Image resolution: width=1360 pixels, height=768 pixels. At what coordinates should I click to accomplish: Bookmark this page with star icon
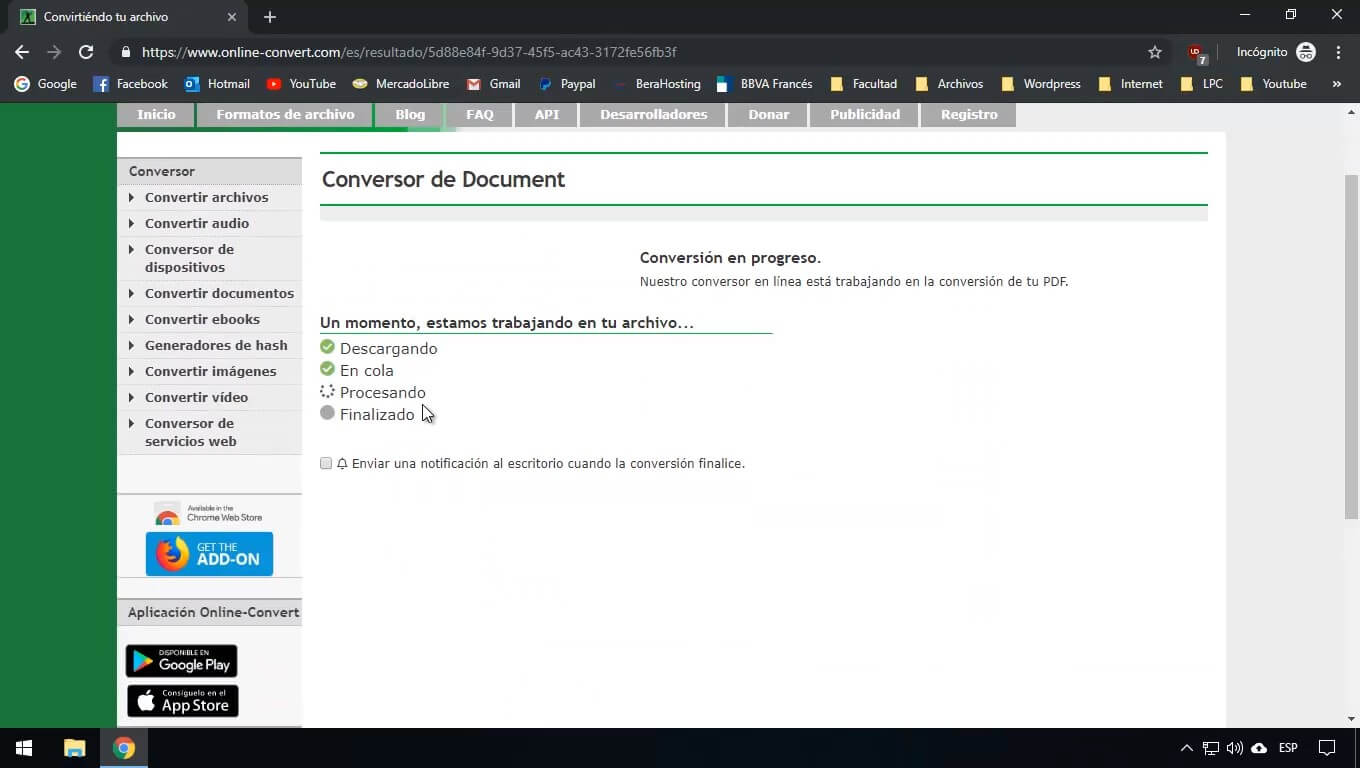[1155, 52]
